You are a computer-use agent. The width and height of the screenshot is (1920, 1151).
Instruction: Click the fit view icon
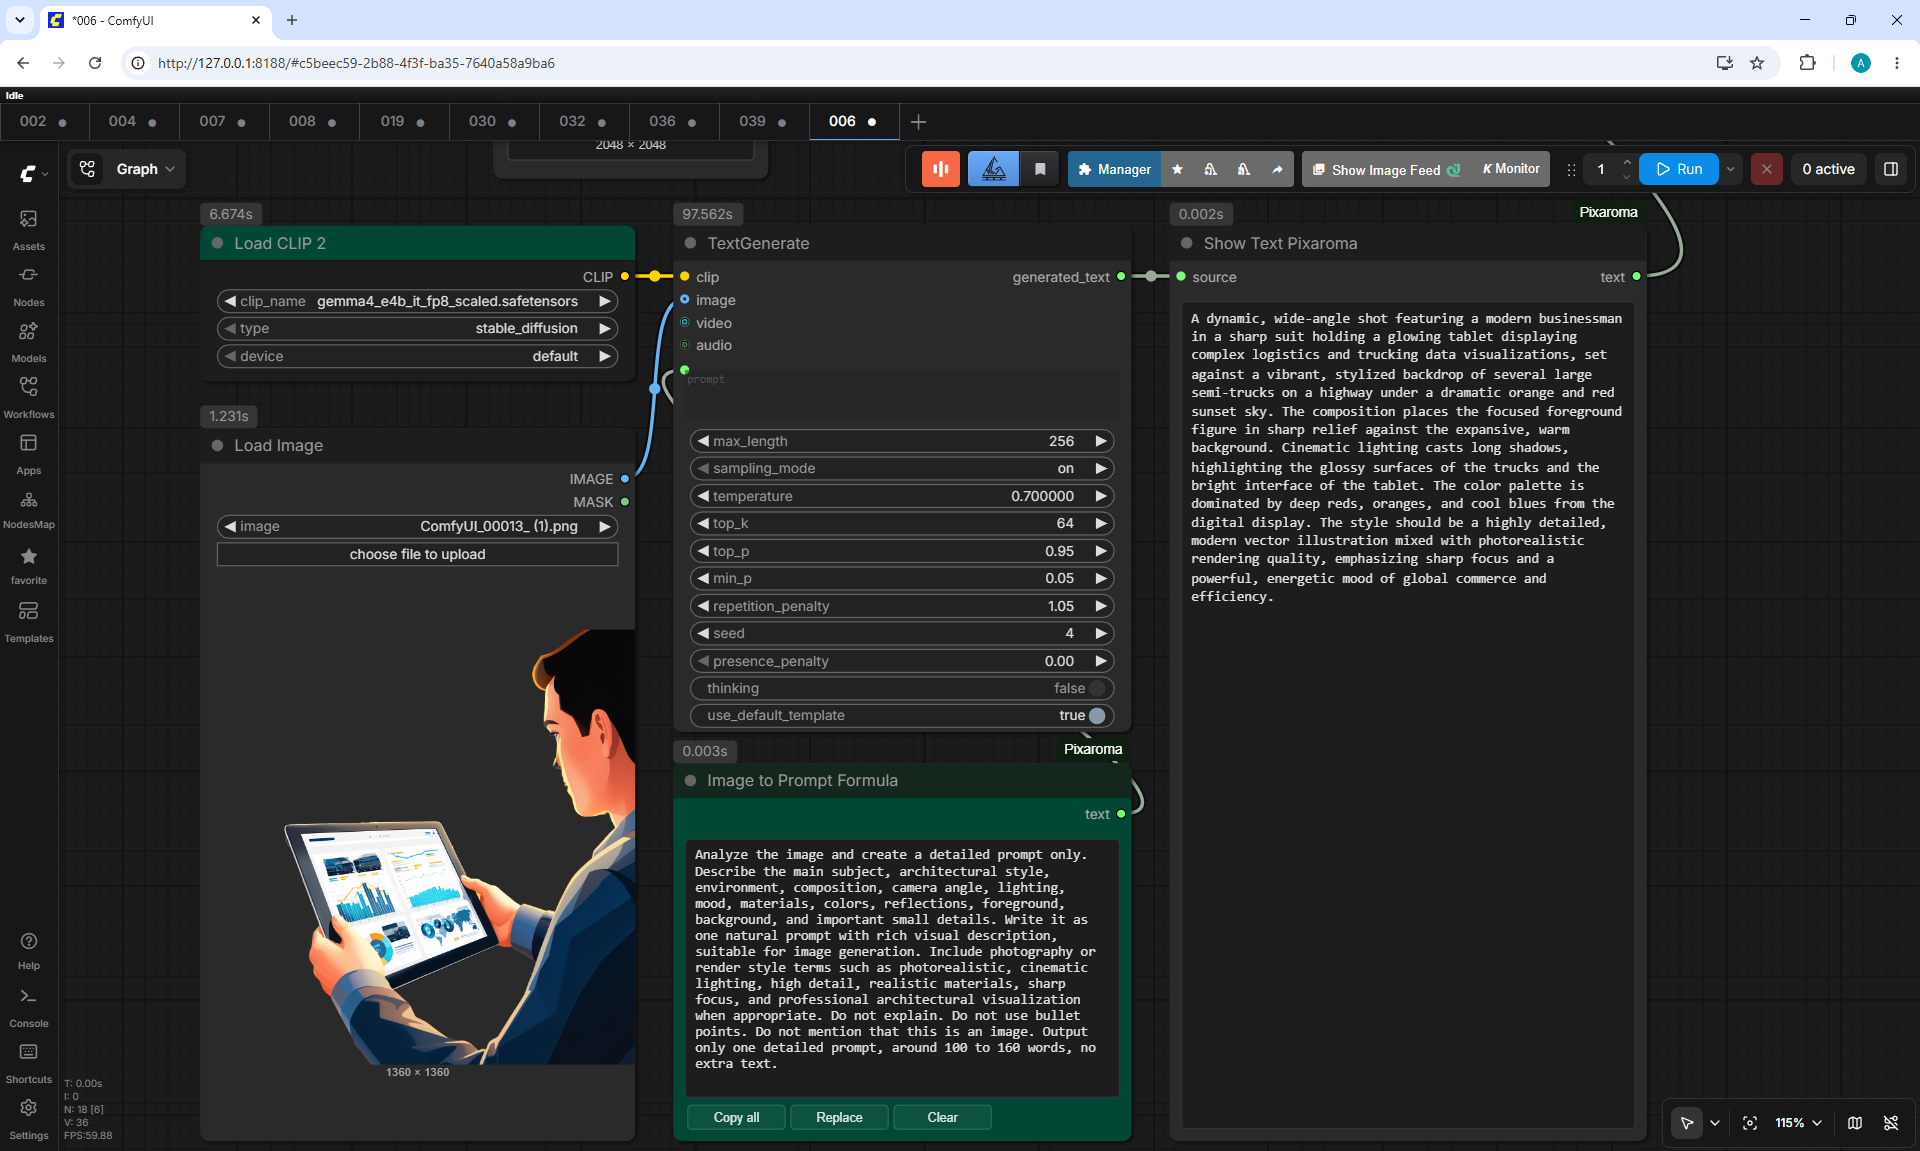point(1750,1123)
